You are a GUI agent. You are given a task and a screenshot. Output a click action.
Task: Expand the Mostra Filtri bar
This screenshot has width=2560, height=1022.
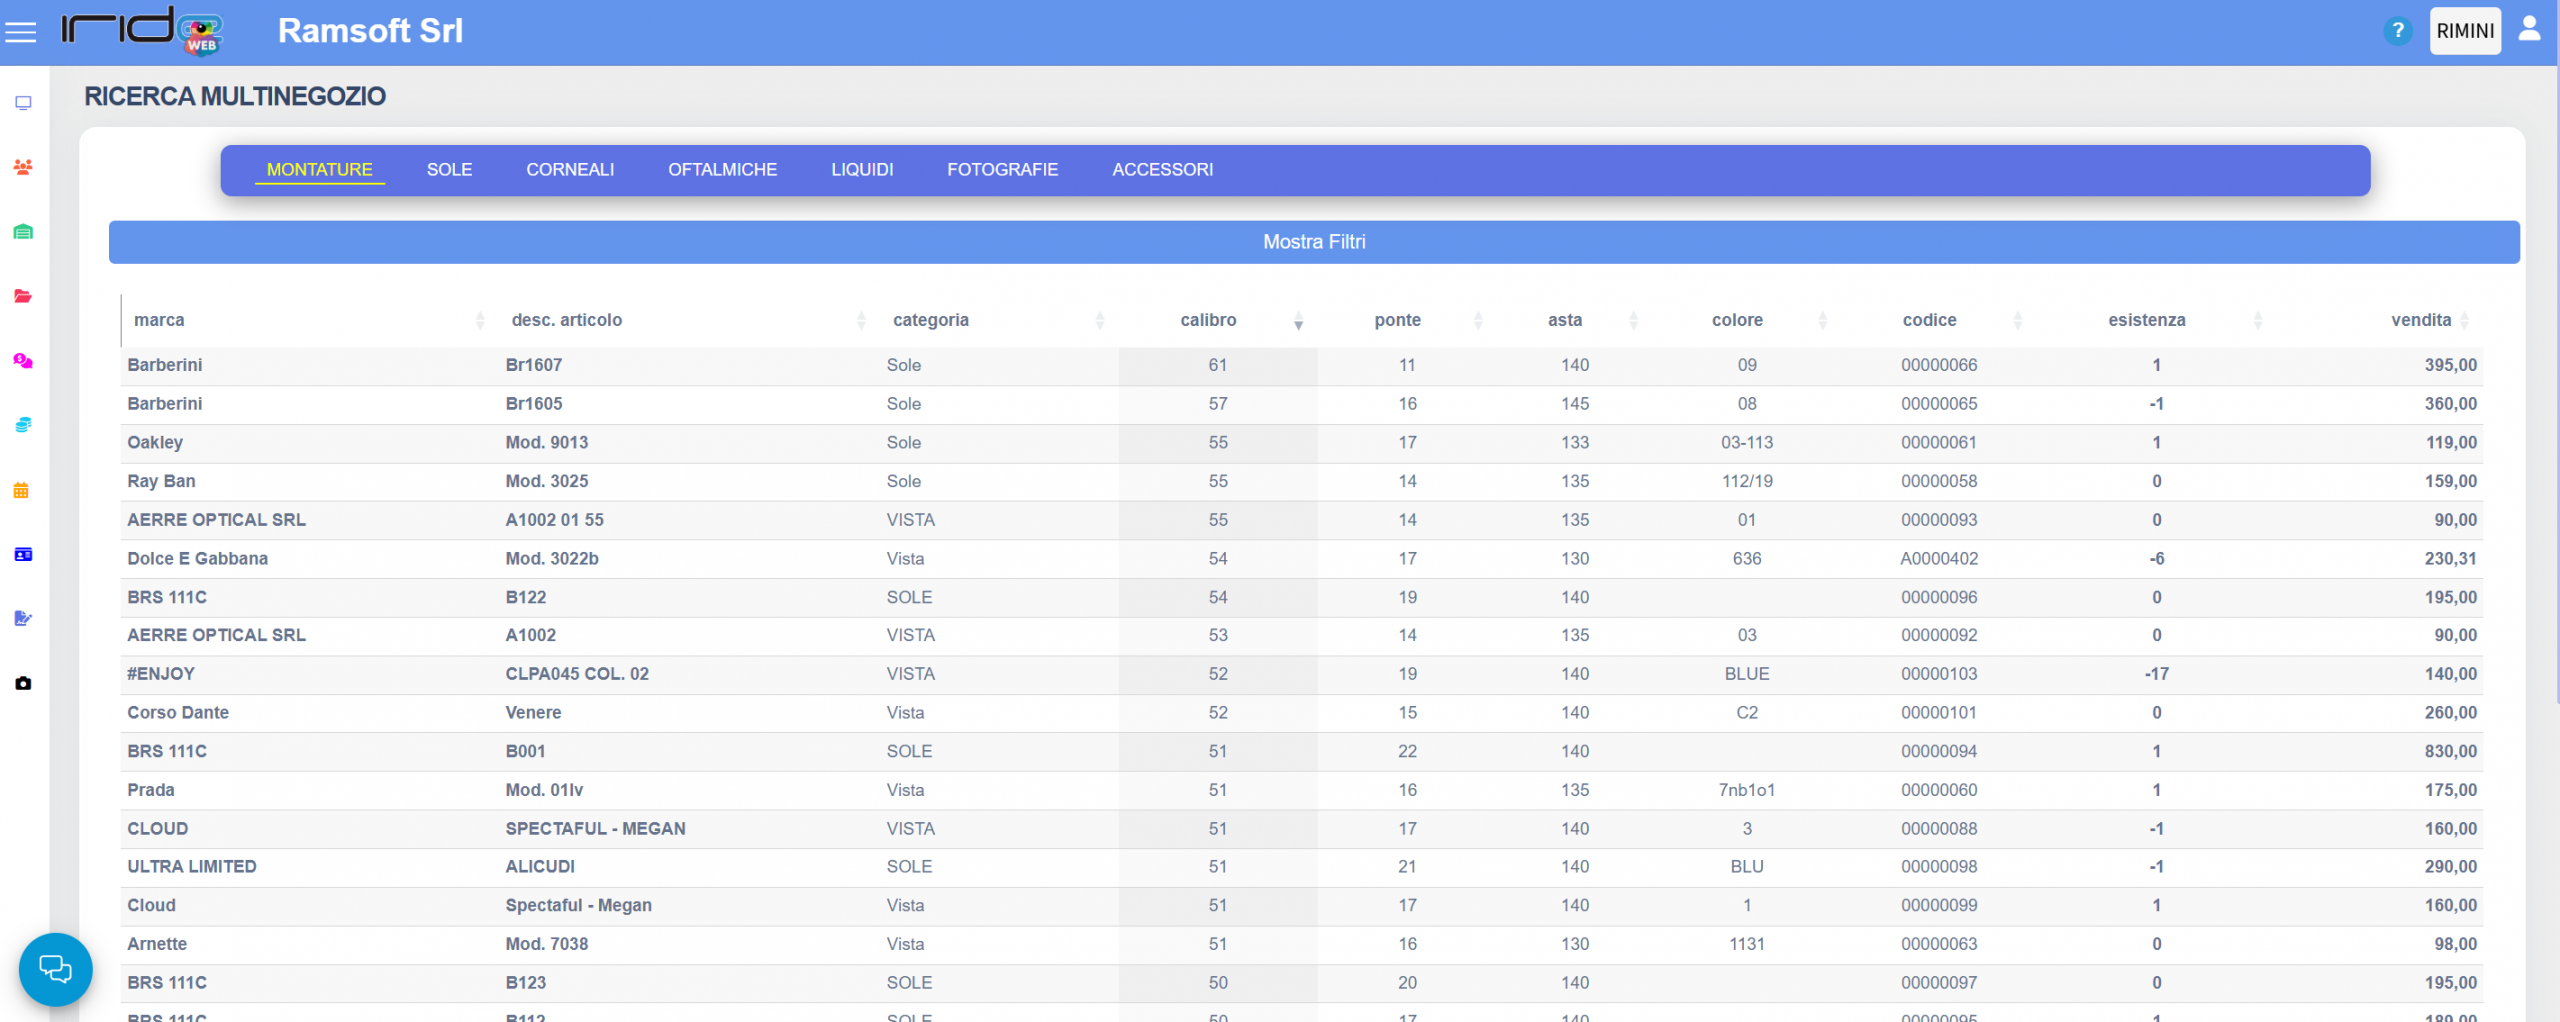(x=1313, y=242)
